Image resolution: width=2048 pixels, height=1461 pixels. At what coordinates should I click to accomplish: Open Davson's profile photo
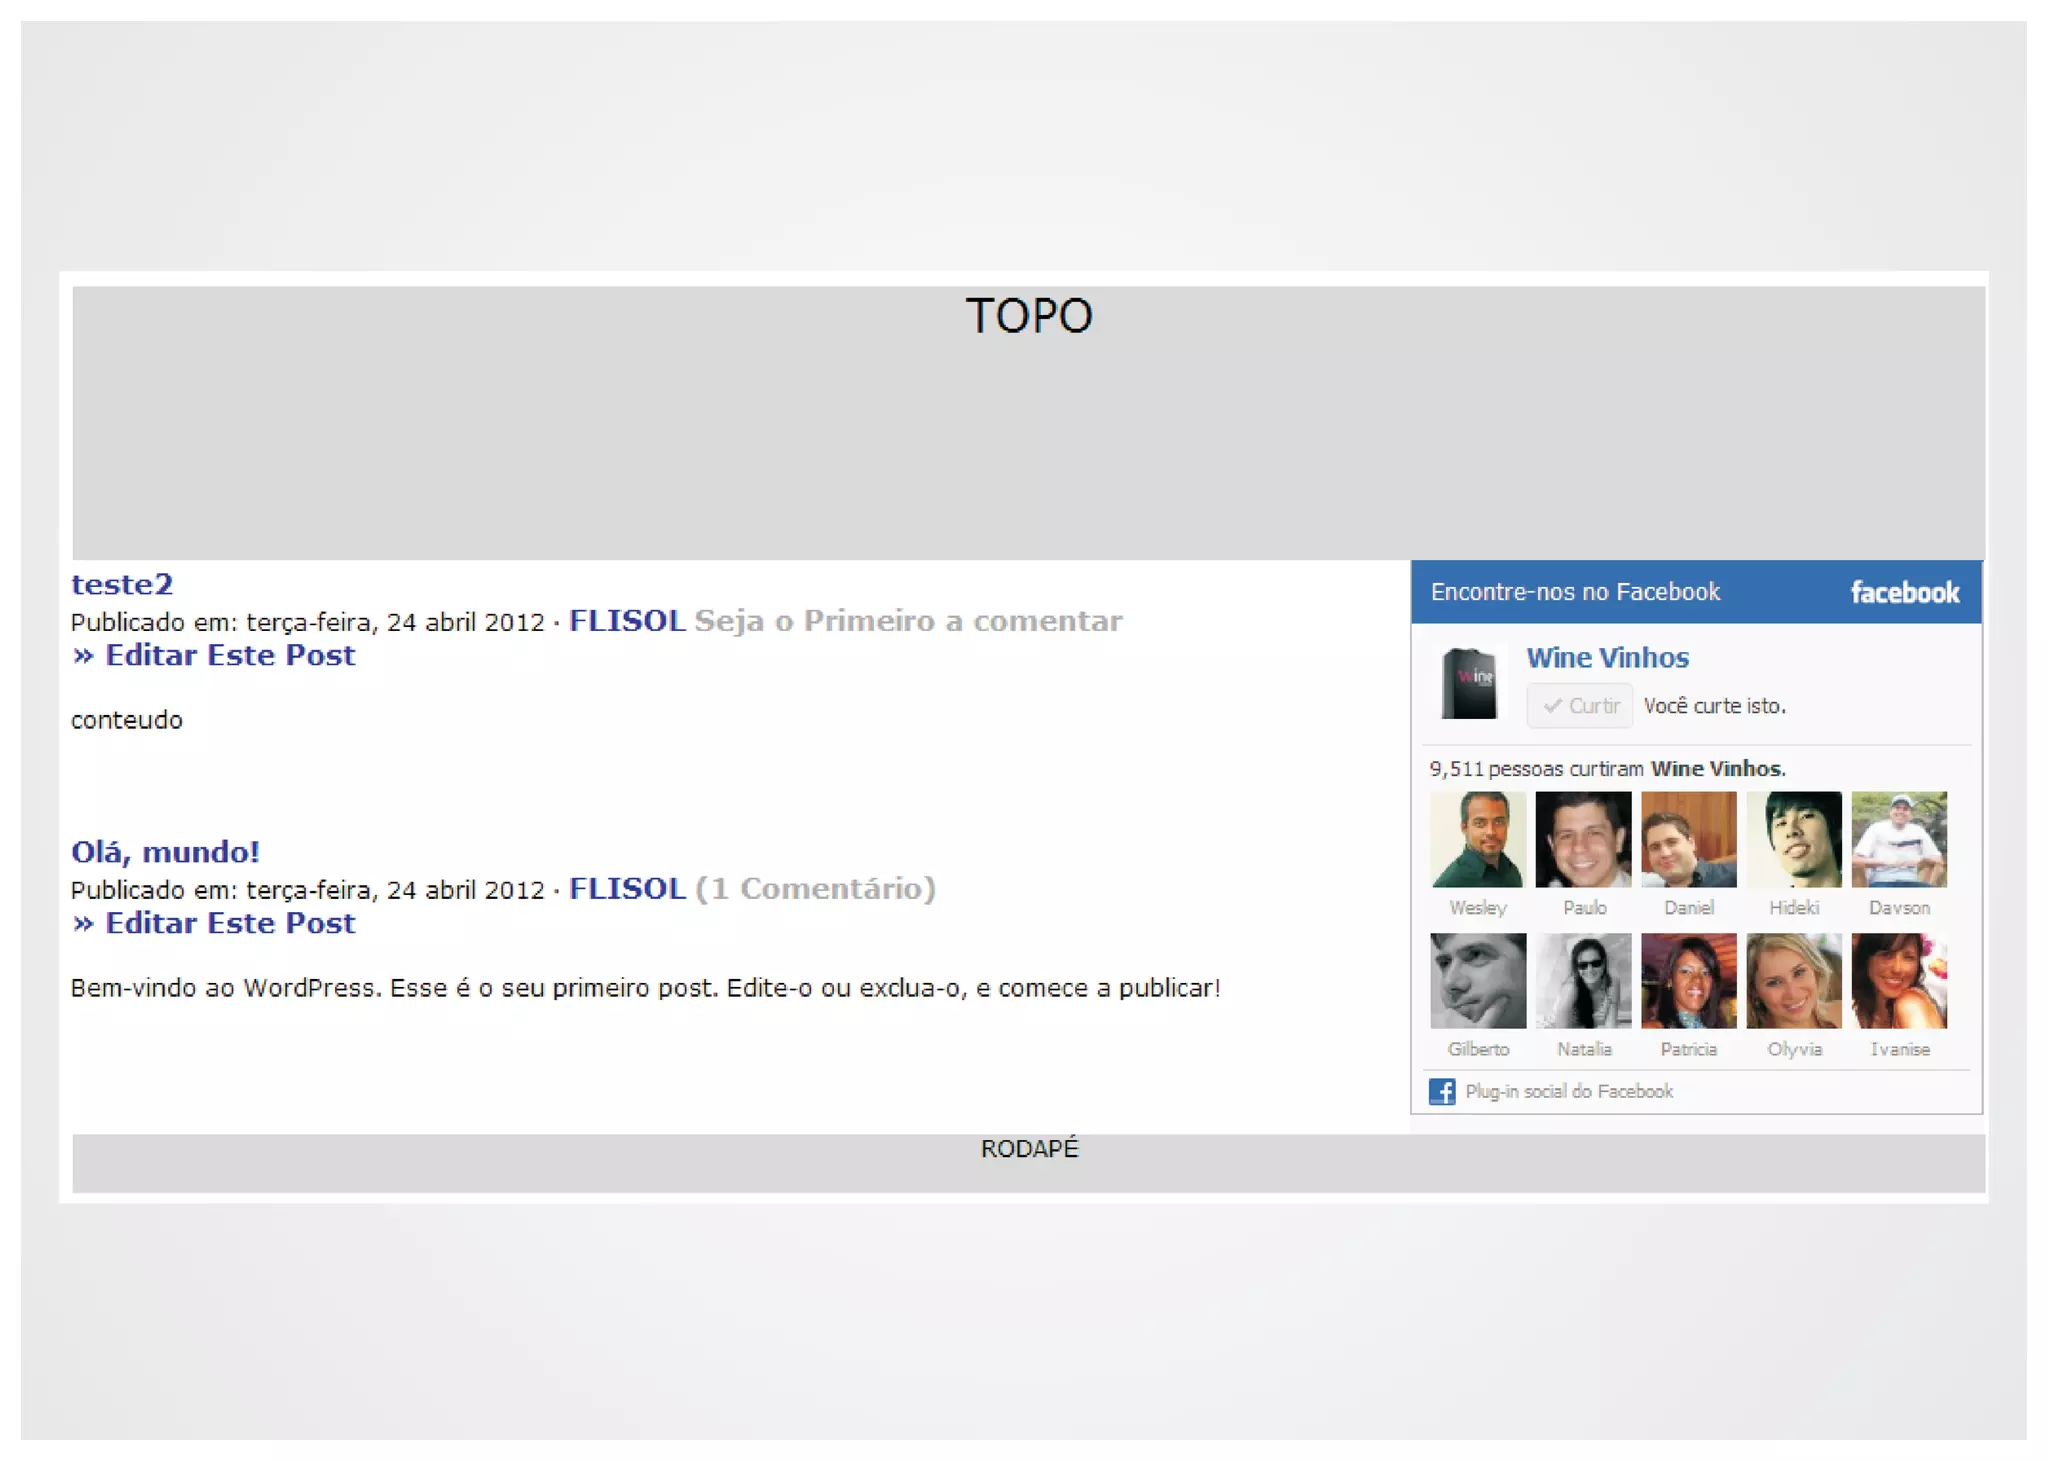click(1898, 839)
